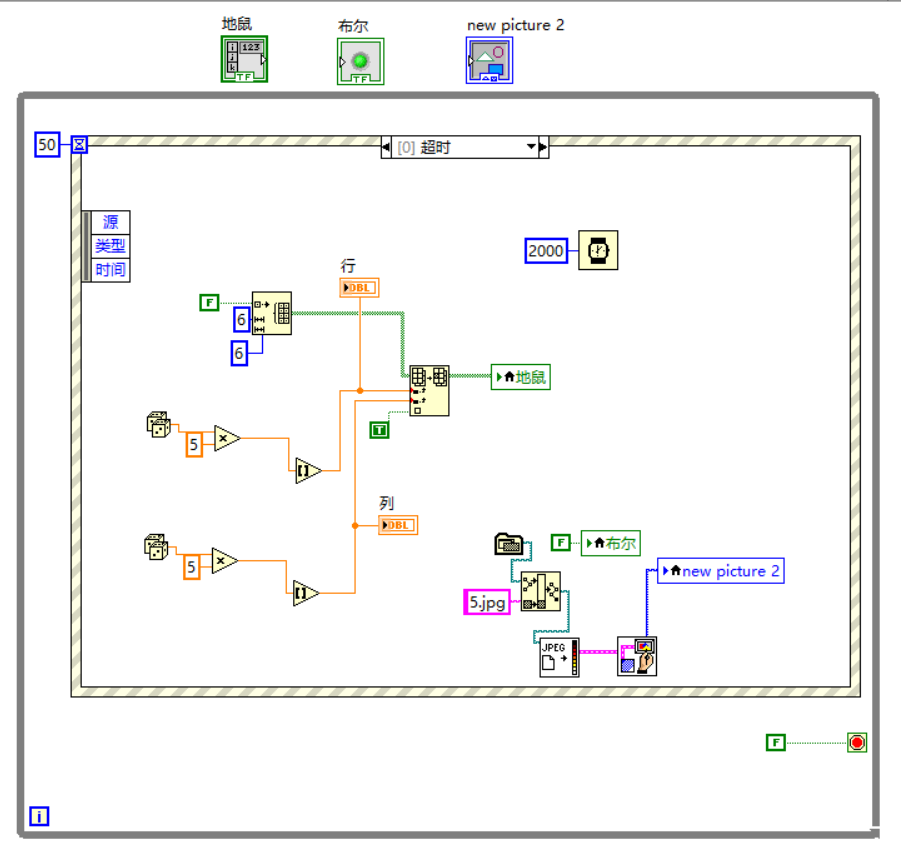Viewport: 901px width, 853px height.
Task: Open the [0] 超时 event case selector
Action: (463, 146)
